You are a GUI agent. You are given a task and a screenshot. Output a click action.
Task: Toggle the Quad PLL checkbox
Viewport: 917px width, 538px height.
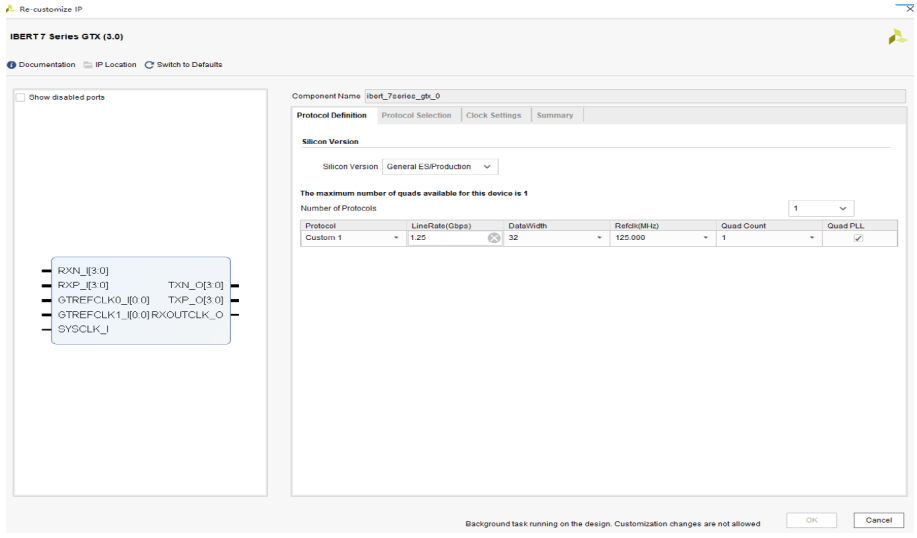(x=858, y=238)
